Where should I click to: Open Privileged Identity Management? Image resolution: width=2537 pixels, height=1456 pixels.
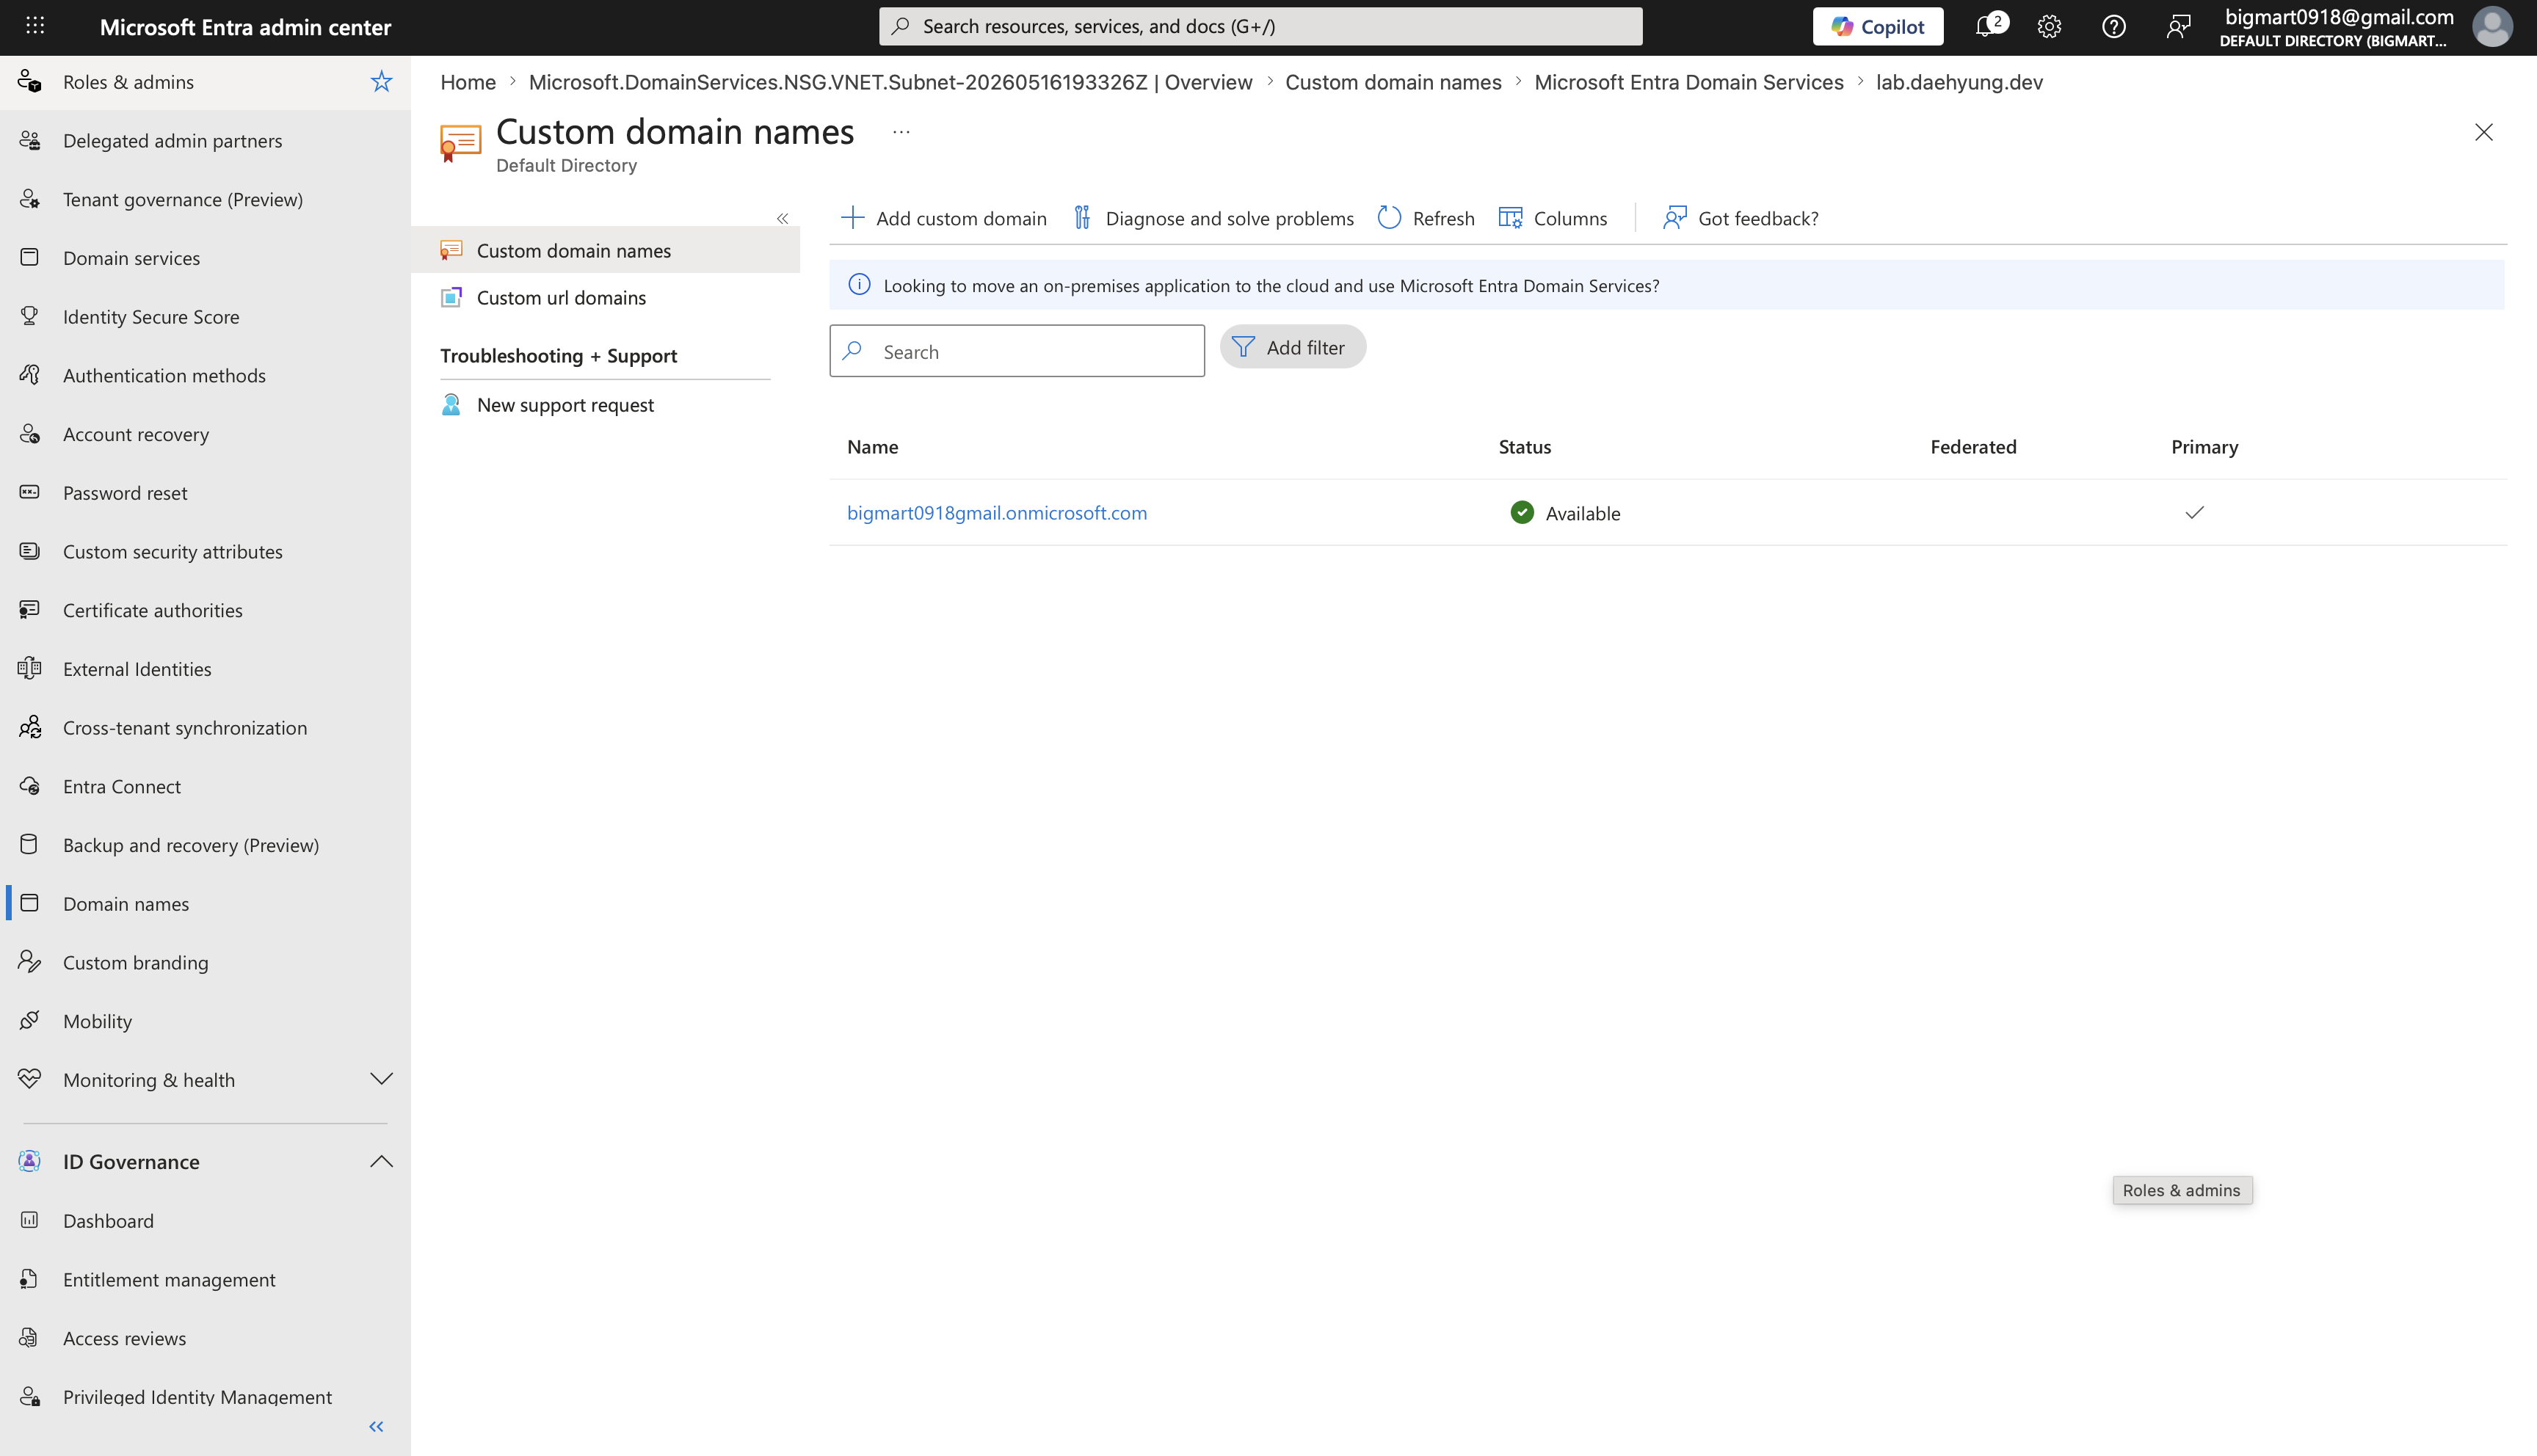coord(205,1396)
